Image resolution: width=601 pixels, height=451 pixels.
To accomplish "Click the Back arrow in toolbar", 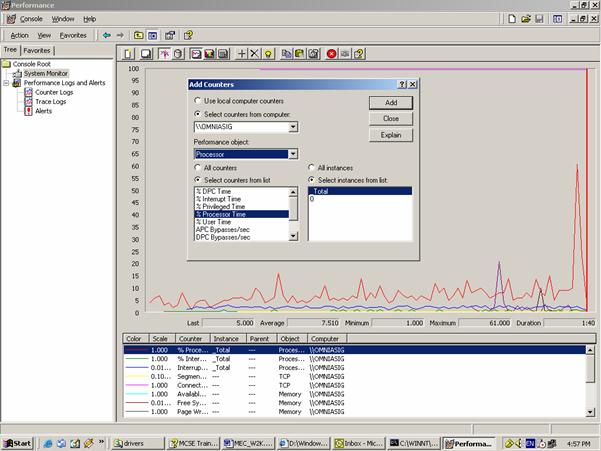I will pos(107,35).
